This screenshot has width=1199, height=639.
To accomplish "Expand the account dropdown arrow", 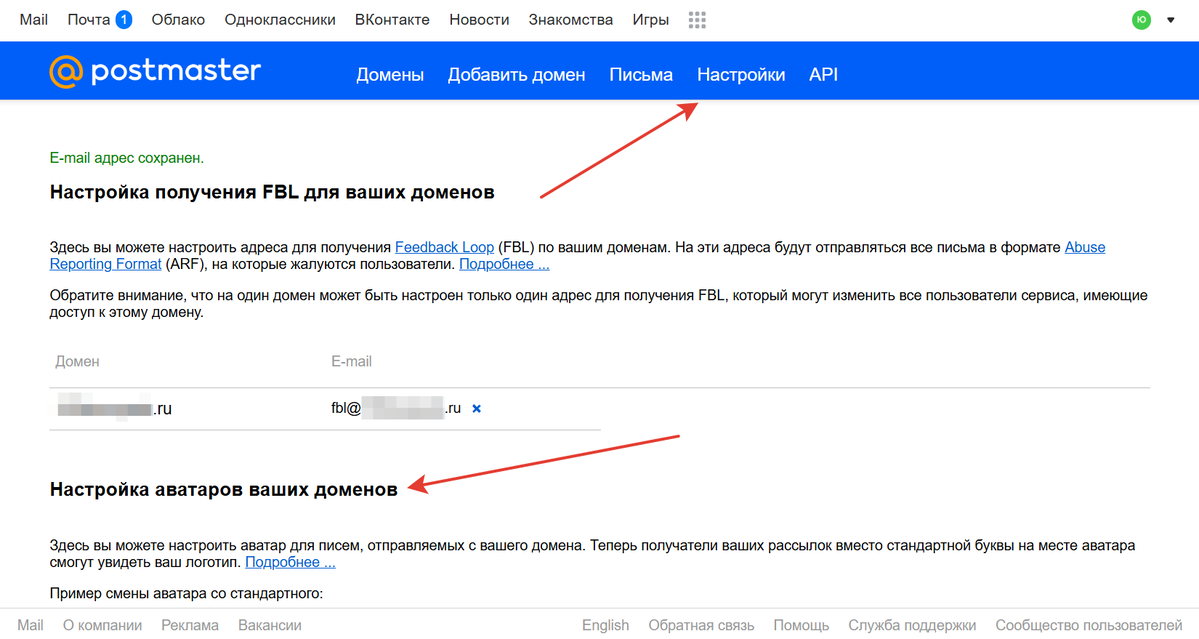I will pos(1171,20).
